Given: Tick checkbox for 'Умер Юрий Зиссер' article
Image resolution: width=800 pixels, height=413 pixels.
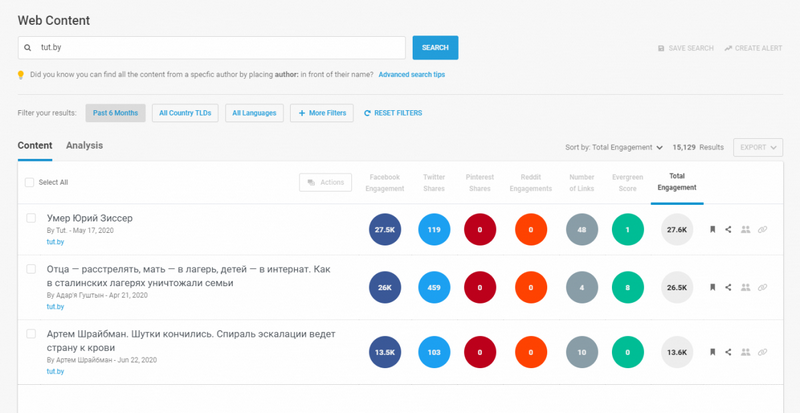Looking at the screenshot, I should [31, 218].
